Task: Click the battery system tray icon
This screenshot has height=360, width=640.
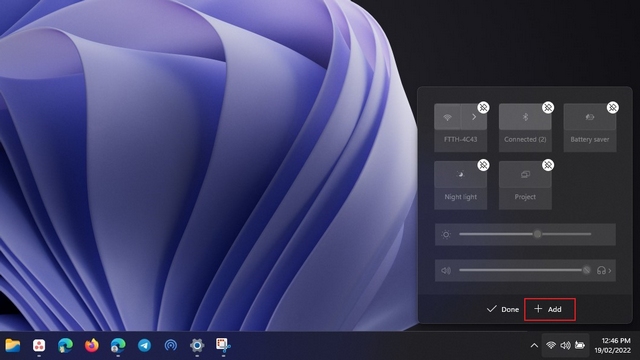Action: click(580, 346)
